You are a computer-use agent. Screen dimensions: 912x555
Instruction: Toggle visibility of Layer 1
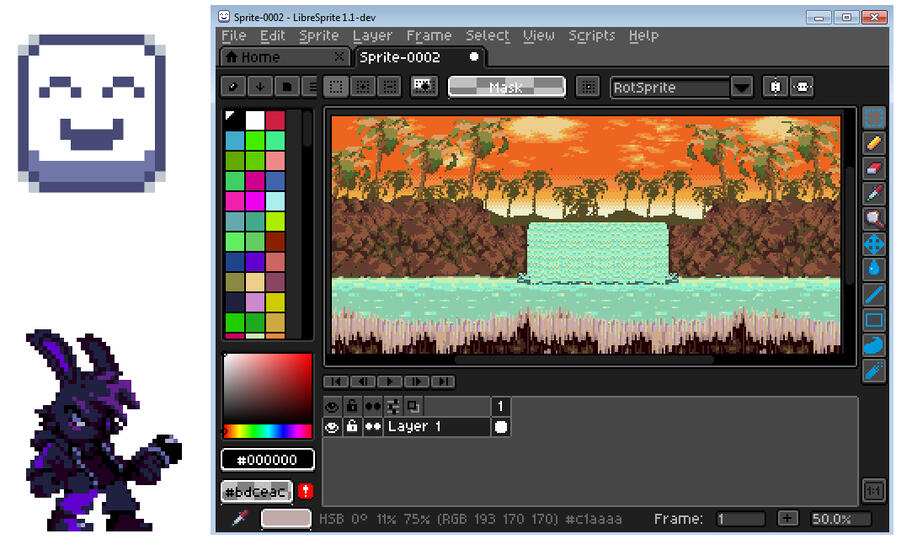pos(332,427)
